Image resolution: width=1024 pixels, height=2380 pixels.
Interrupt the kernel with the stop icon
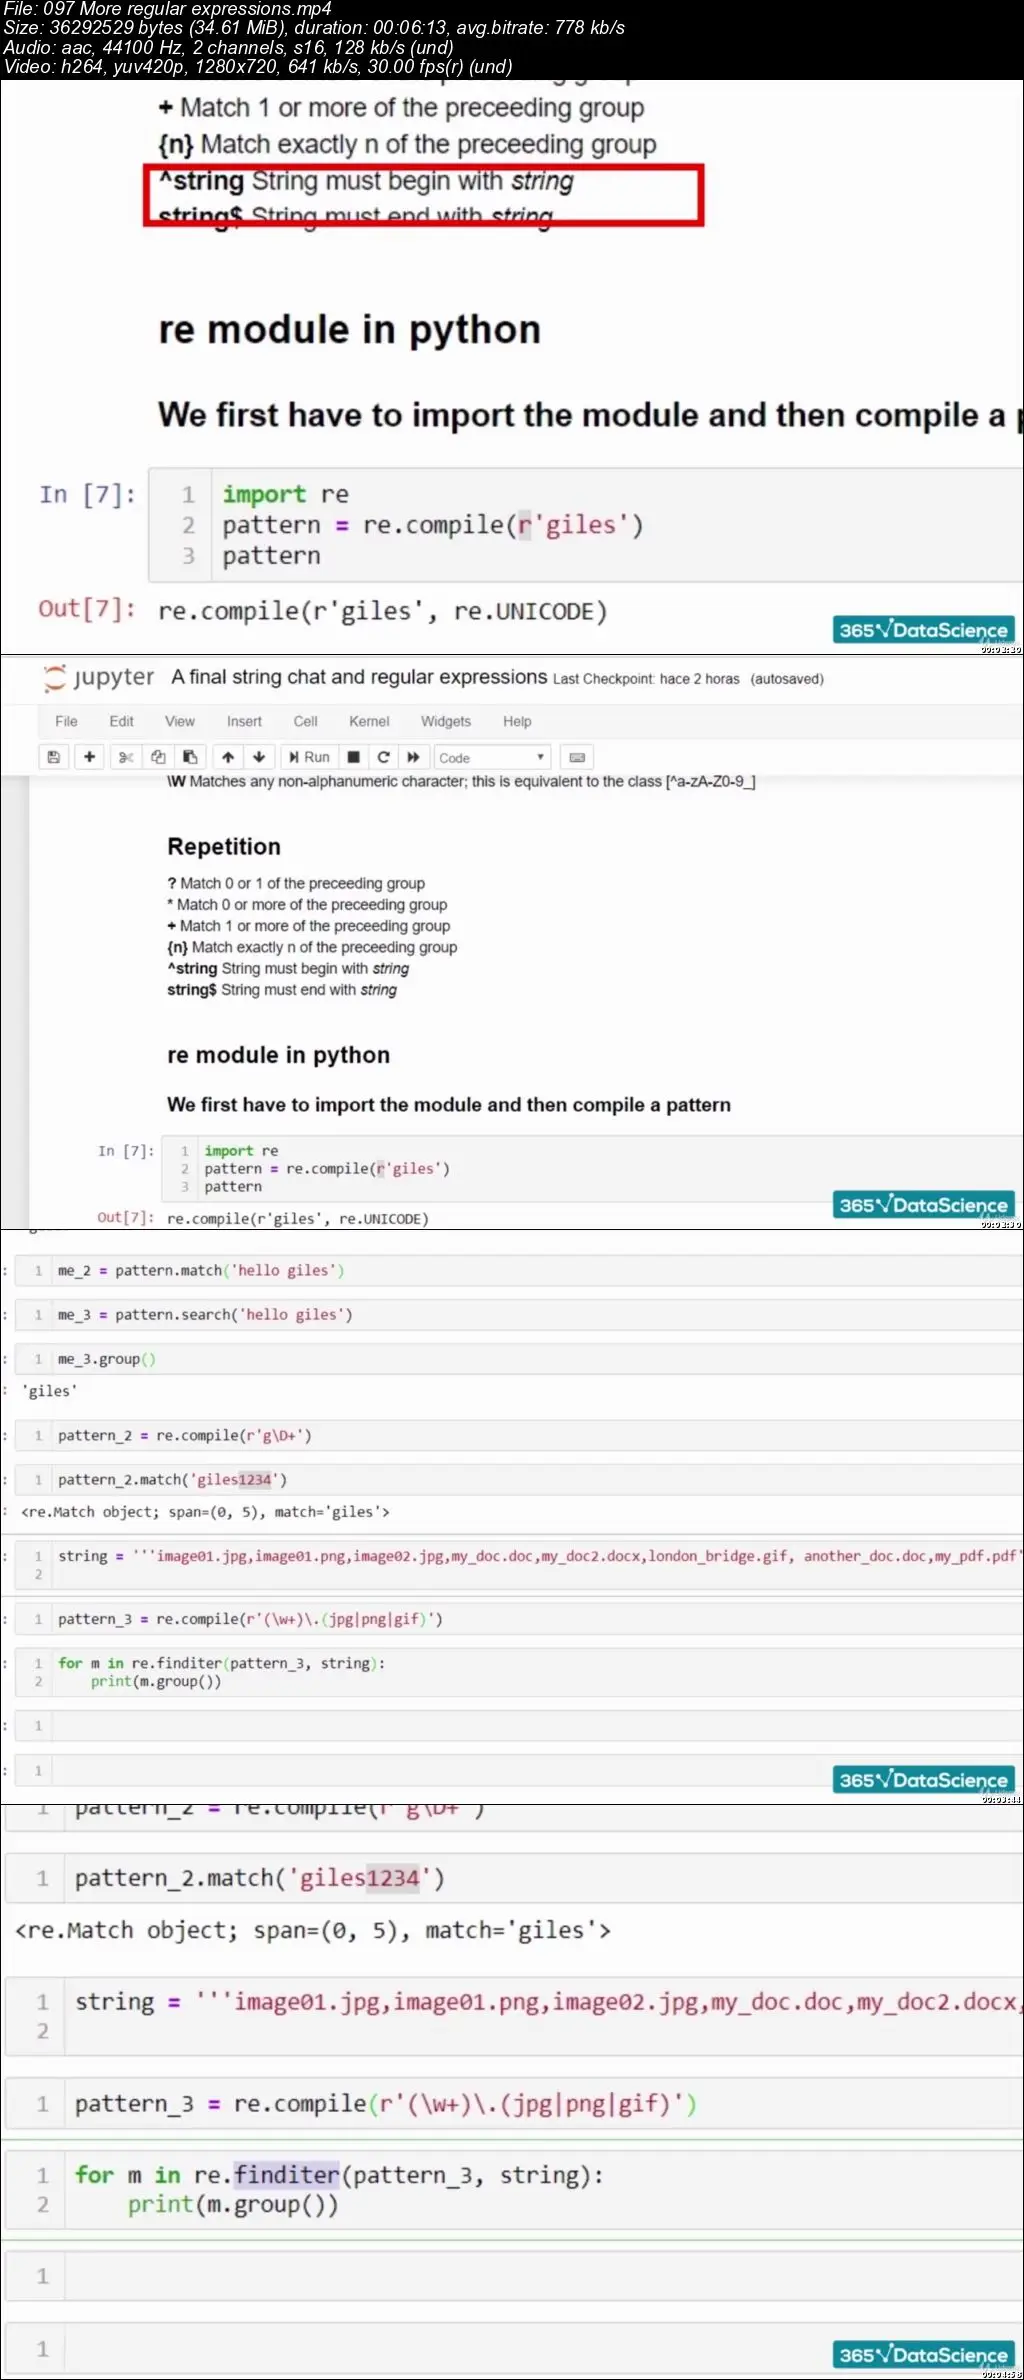click(353, 757)
